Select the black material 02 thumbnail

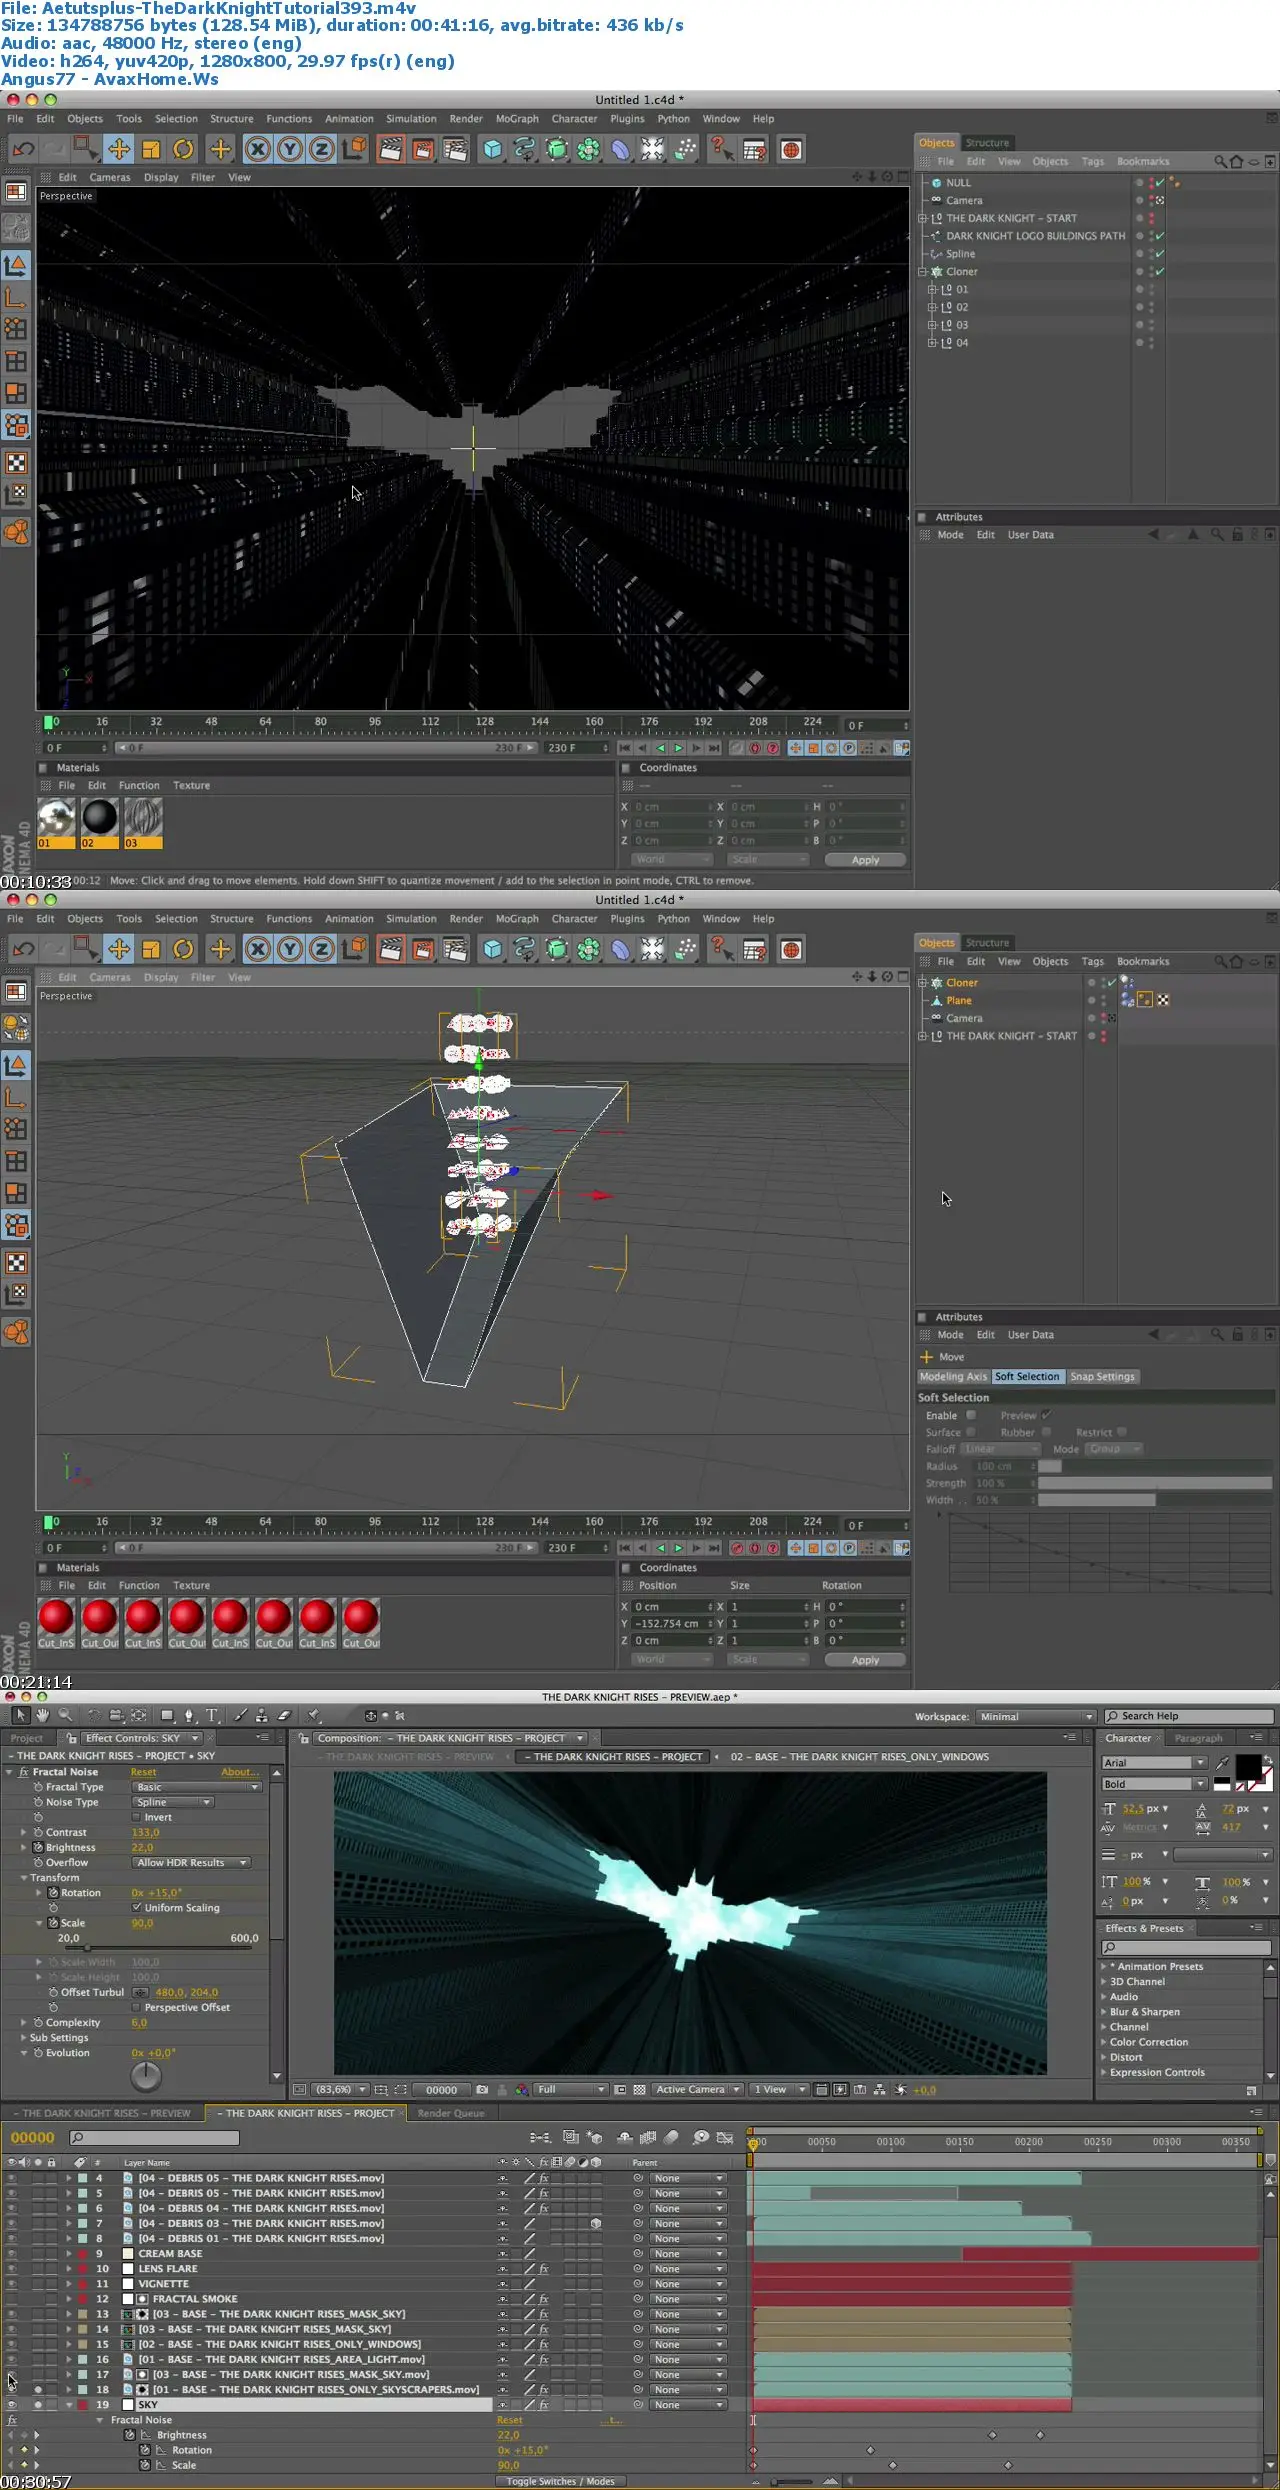[99, 817]
